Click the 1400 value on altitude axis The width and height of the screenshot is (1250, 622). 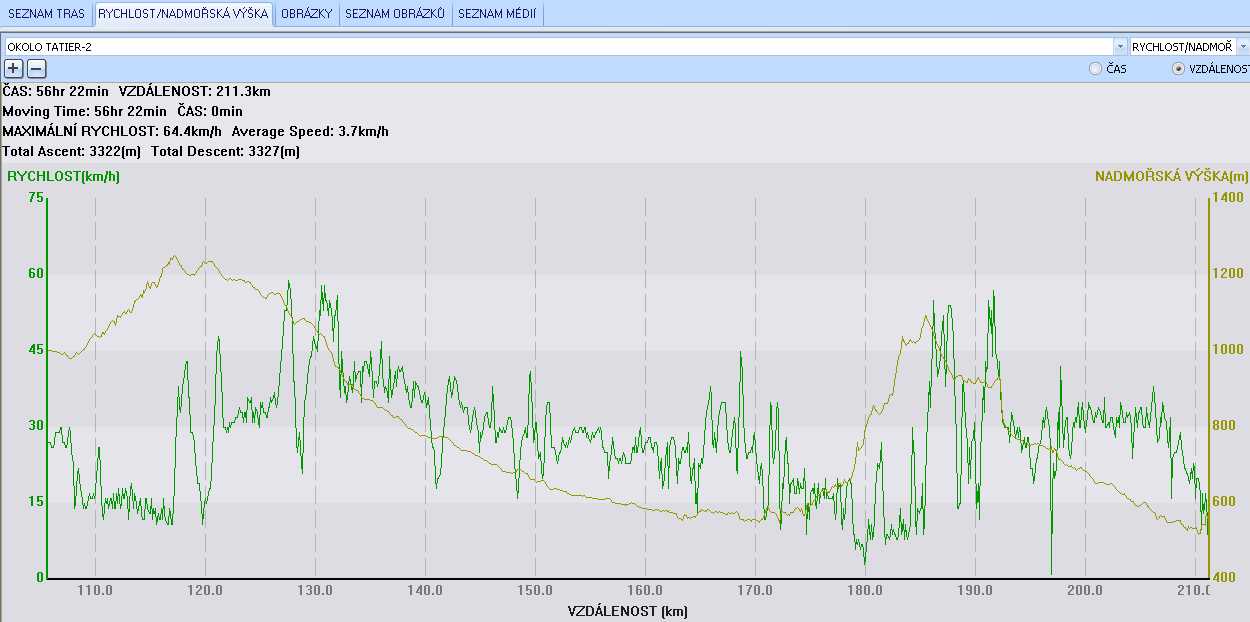coord(1229,198)
